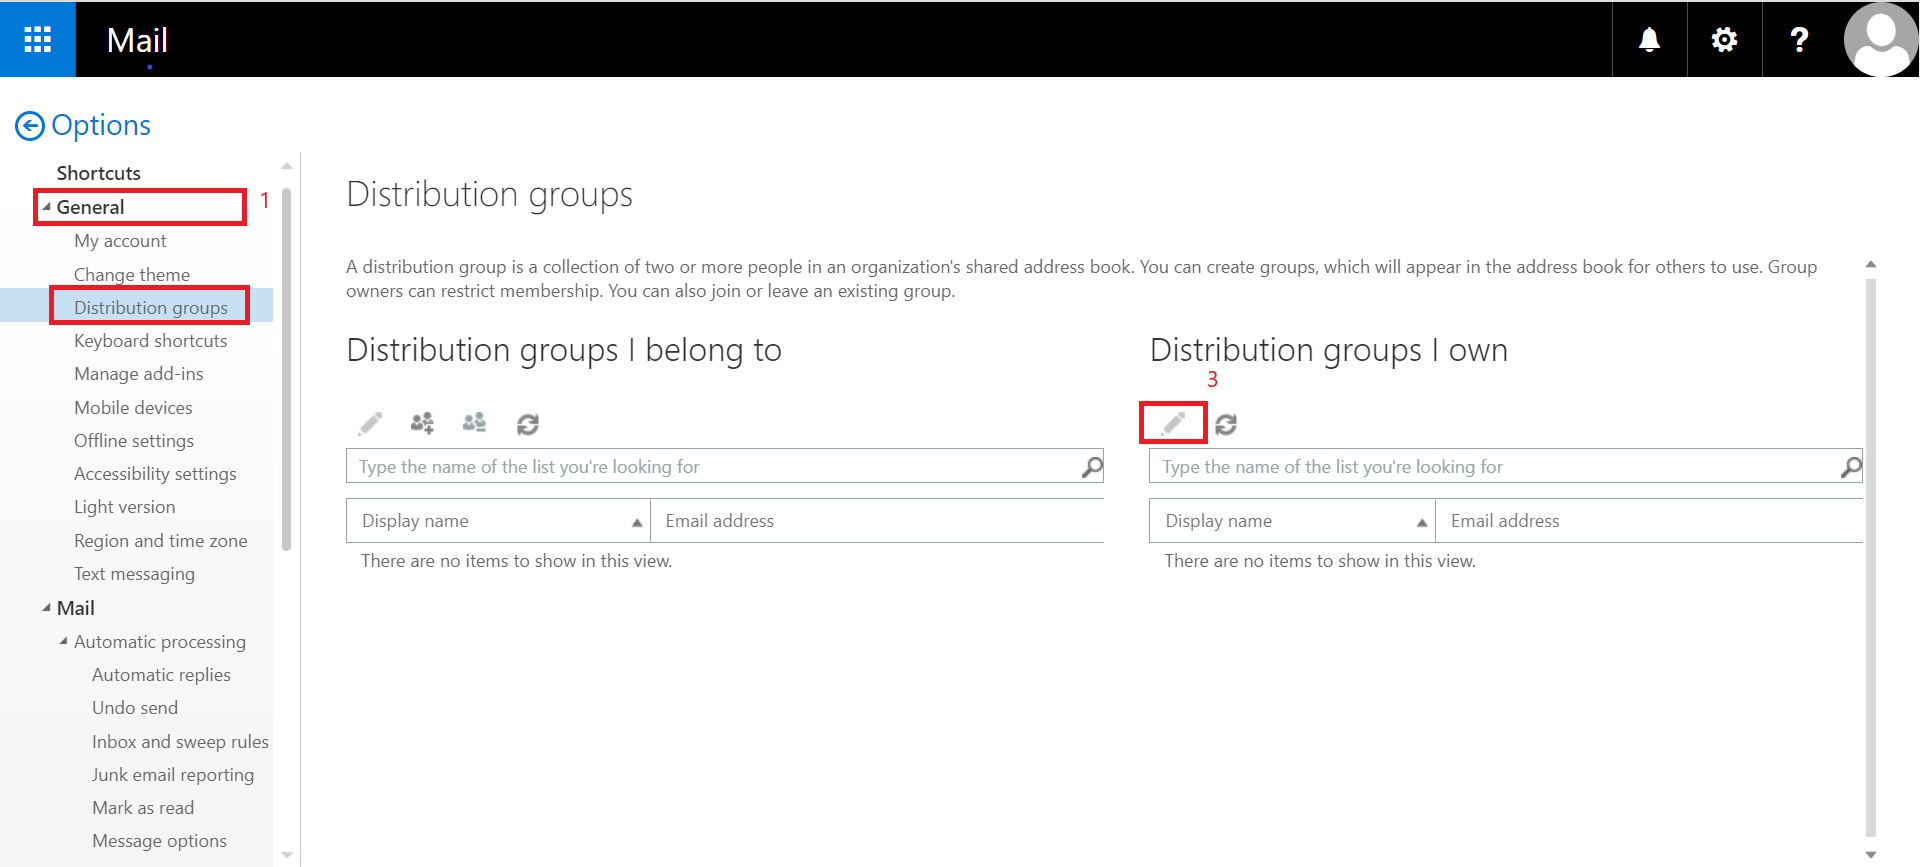Image resolution: width=1920 pixels, height=867 pixels.
Task: Refresh the groups I belong to list
Action: click(x=528, y=424)
